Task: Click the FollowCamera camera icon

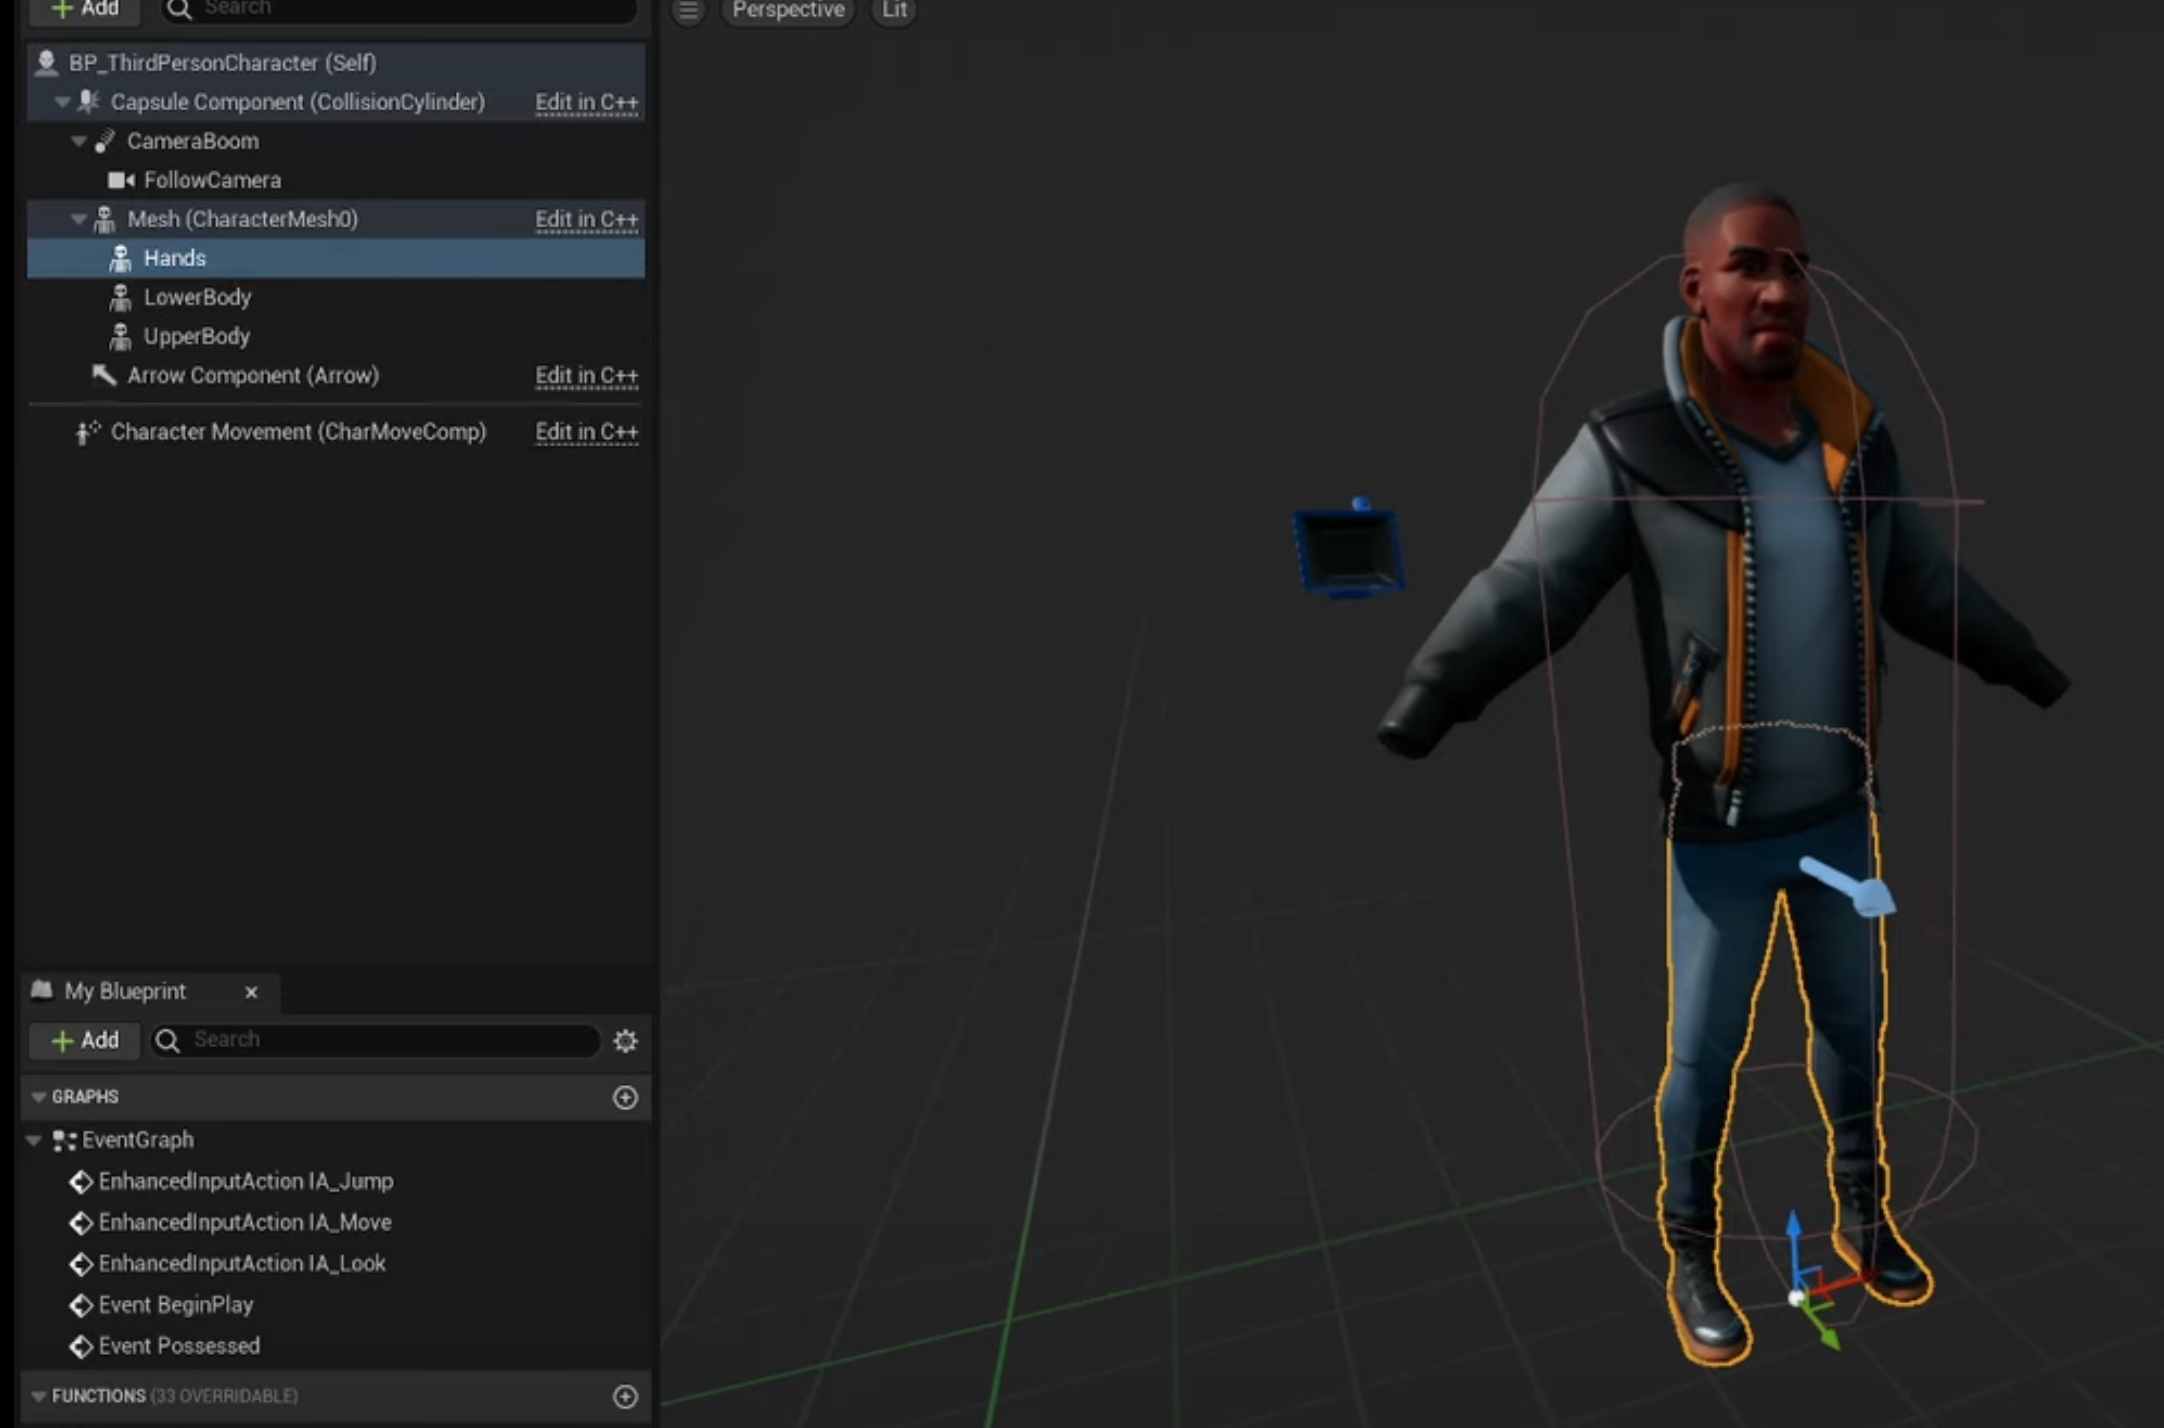Action: [121, 180]
